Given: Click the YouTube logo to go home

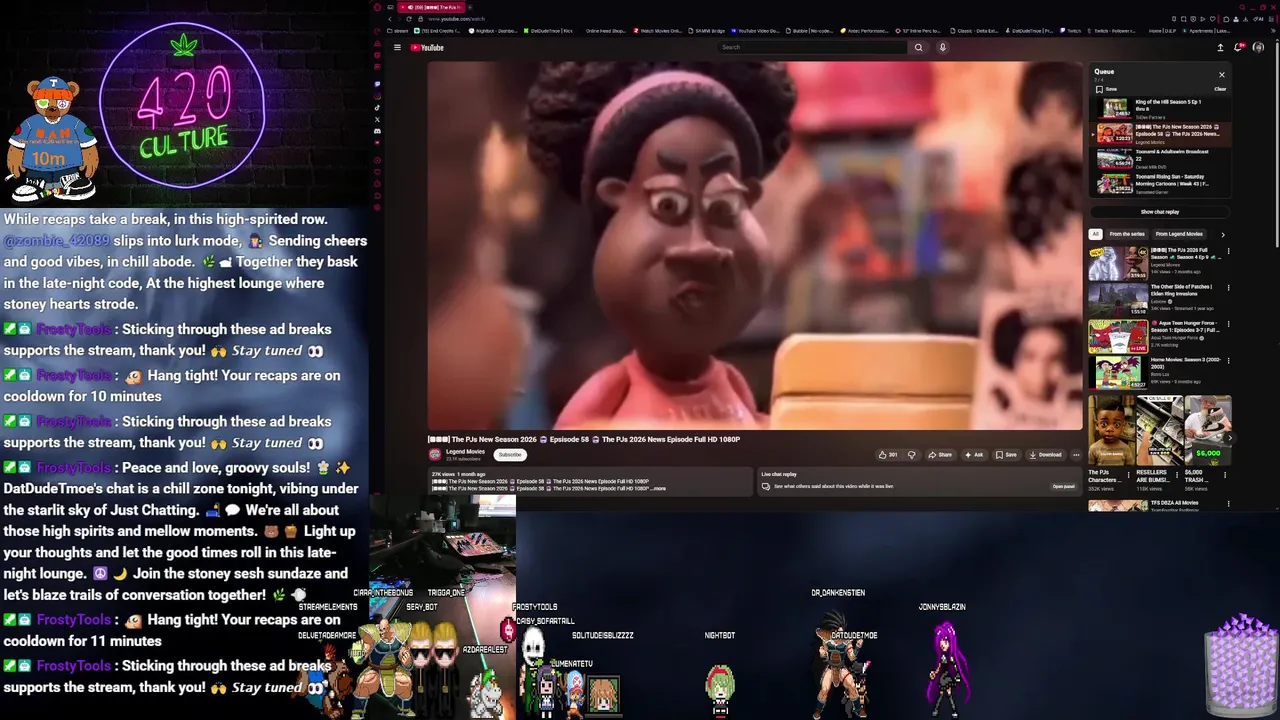Looking at the screenshot, I should tap(427, 47).
